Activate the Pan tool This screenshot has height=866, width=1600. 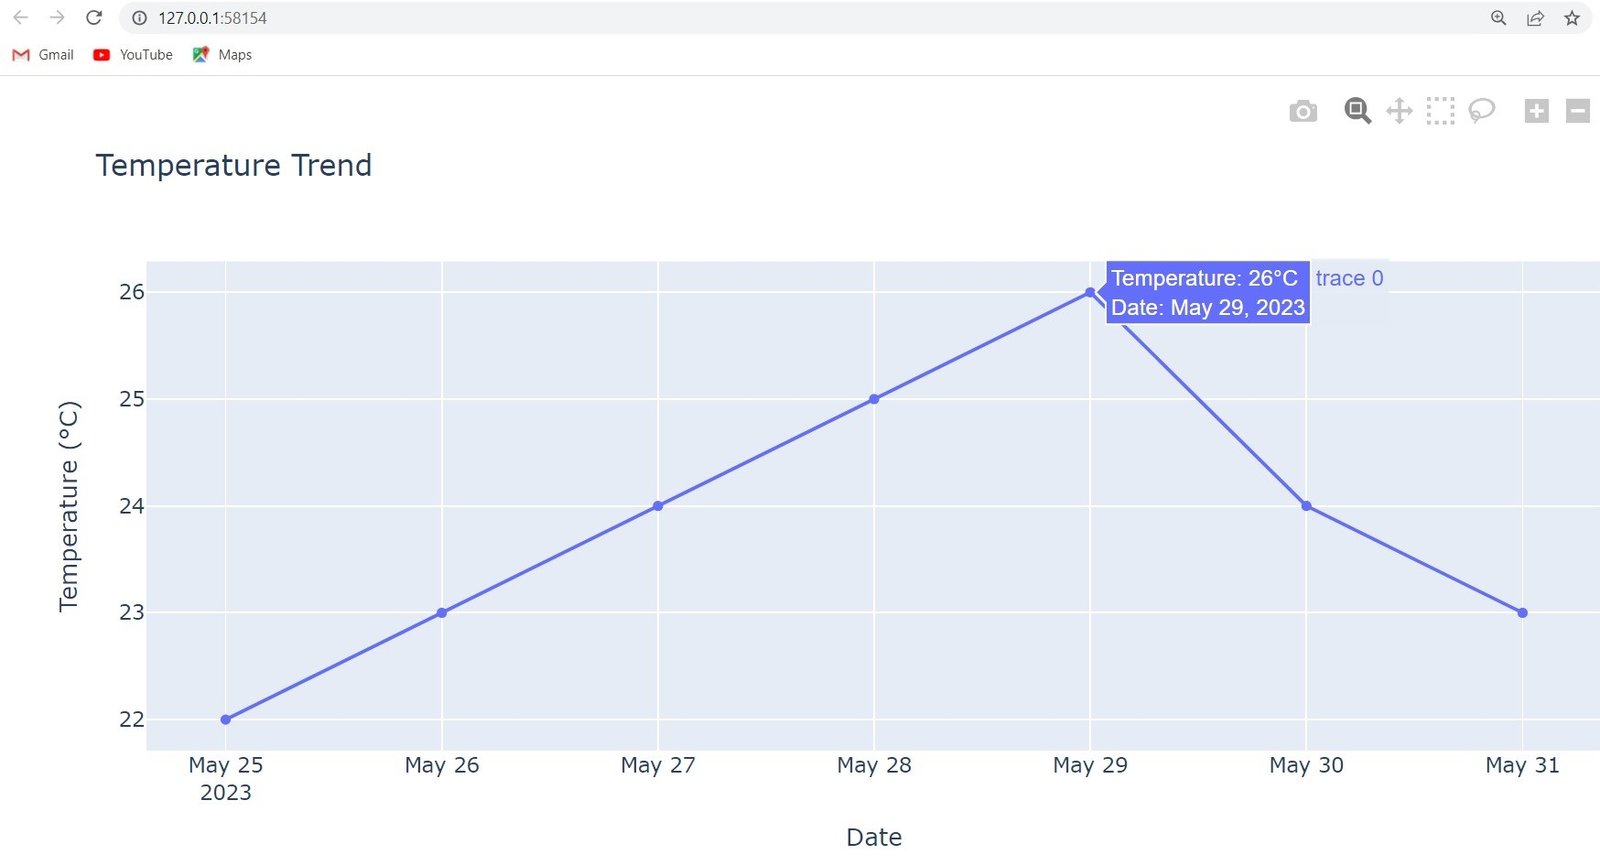[1399, 111]
